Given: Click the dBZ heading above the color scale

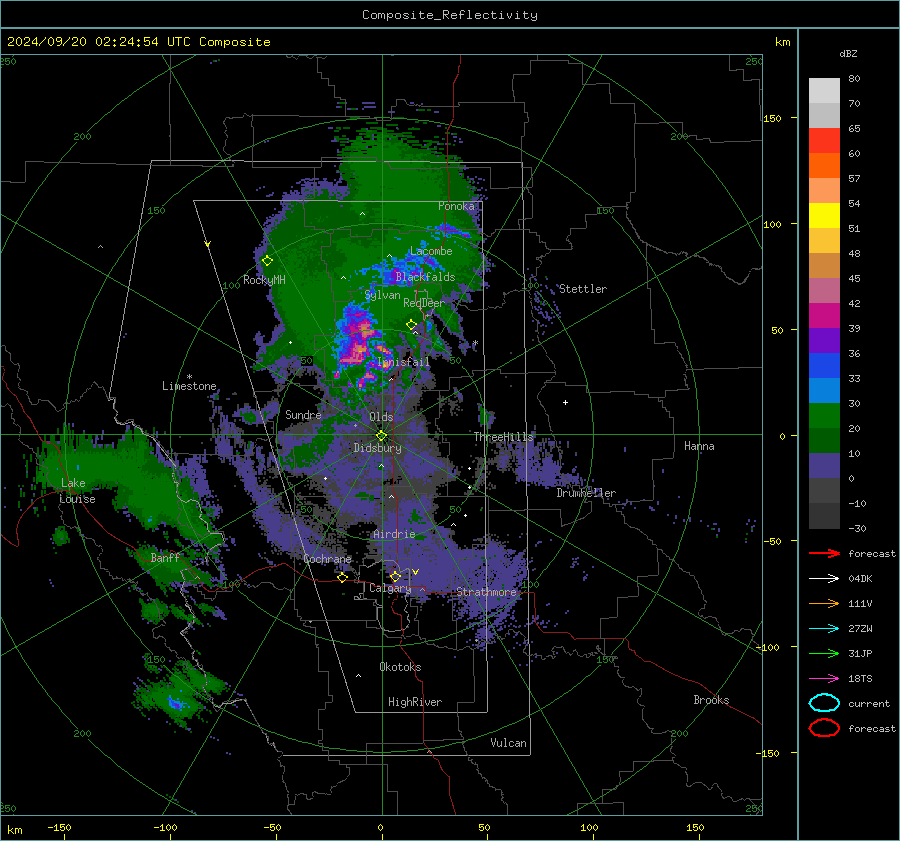Looking at the screenshot, I should point(848,53).
